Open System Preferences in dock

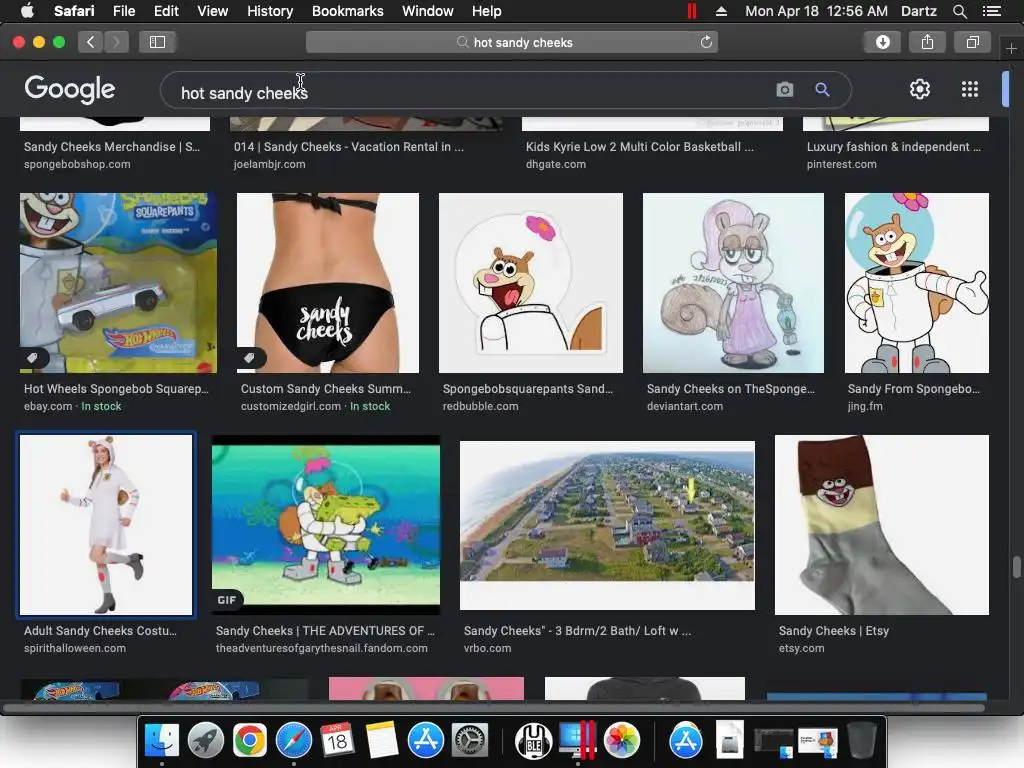pos(470,741)
